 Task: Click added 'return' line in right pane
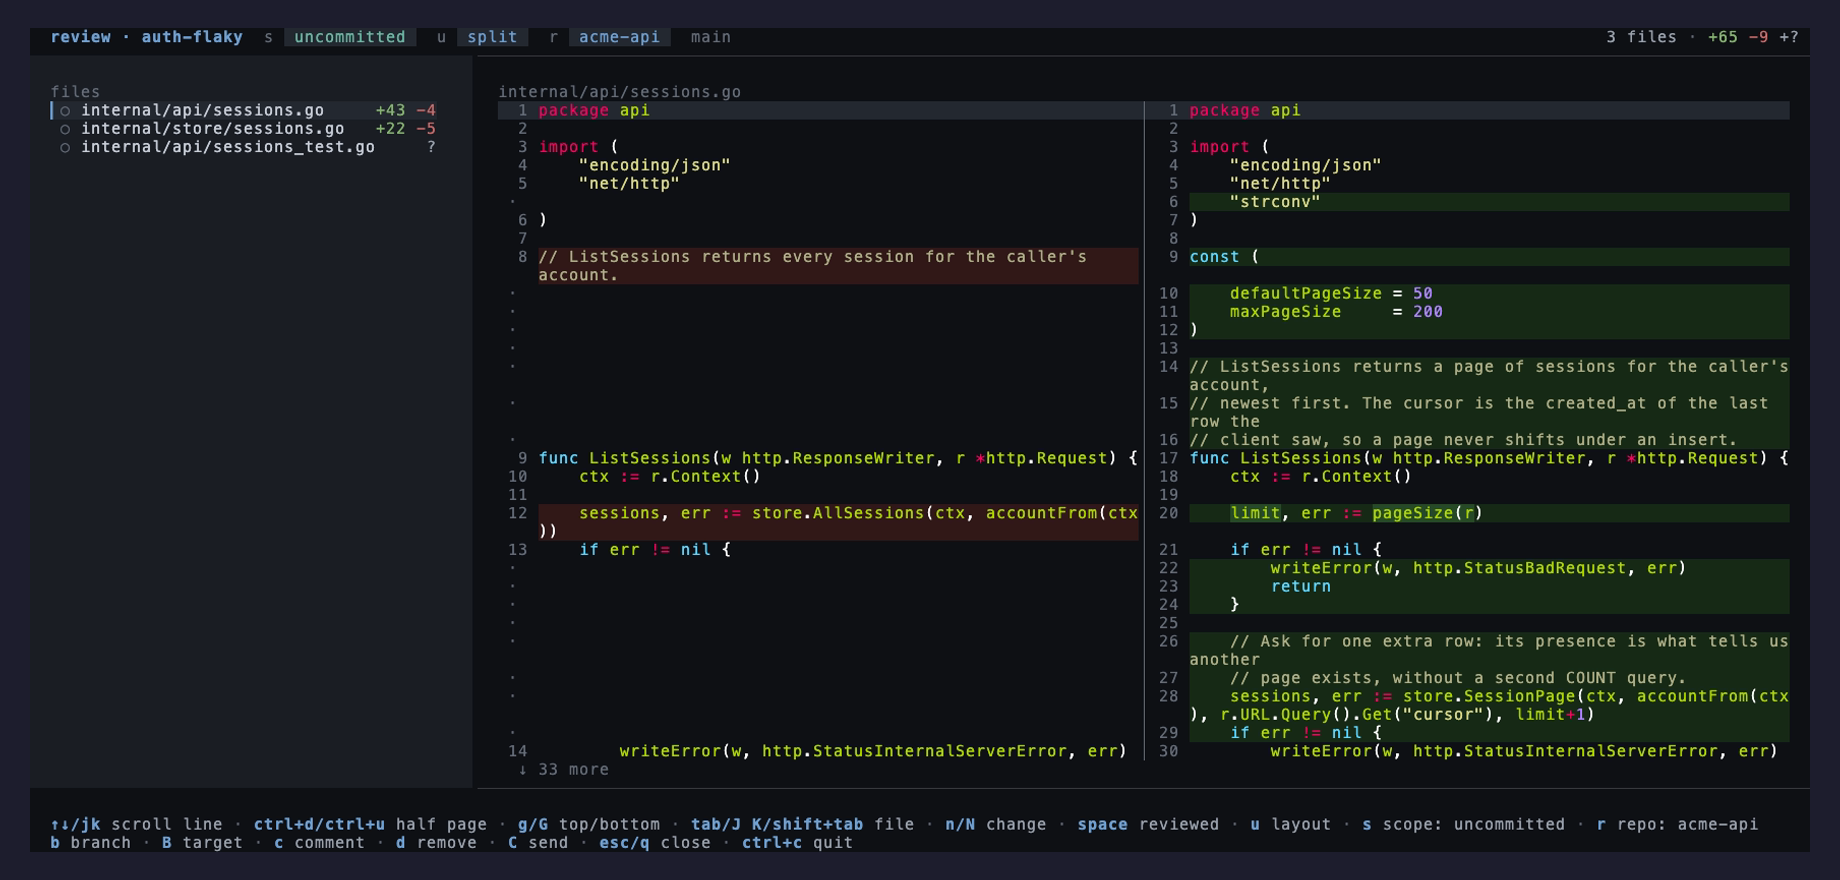pyautogui.click(x=1489, y=587)
